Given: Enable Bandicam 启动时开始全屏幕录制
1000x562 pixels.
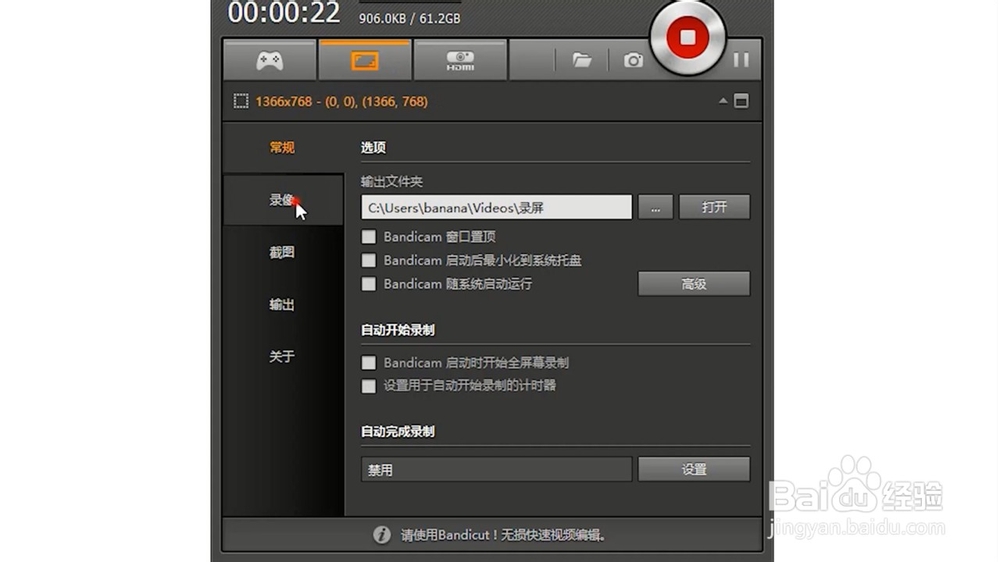Looking at the screenshot, I should click(369, 363).
